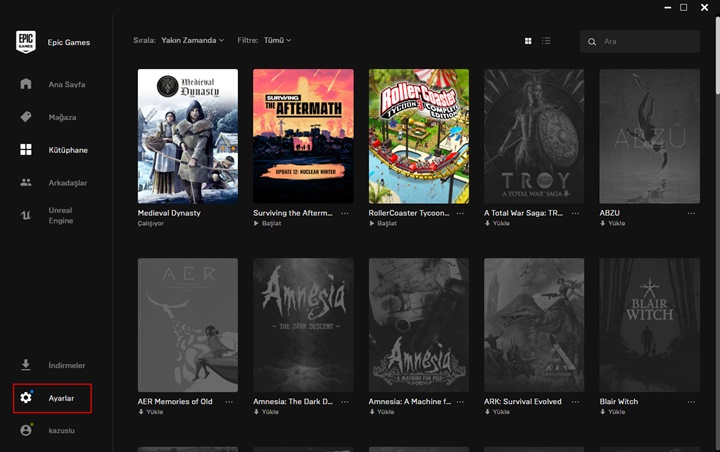The width and height of the screenshot is (720, 452).
Task: Open the Unreal Engine sidebar icon
Action: click(26, 215)
